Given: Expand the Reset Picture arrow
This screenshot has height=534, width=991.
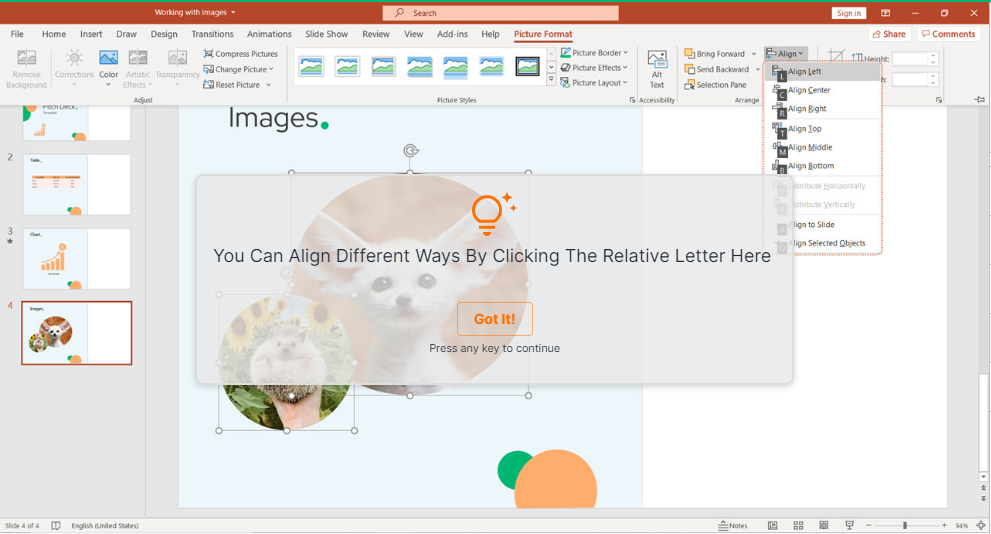Looking at the screenshot, I should 269,85.
